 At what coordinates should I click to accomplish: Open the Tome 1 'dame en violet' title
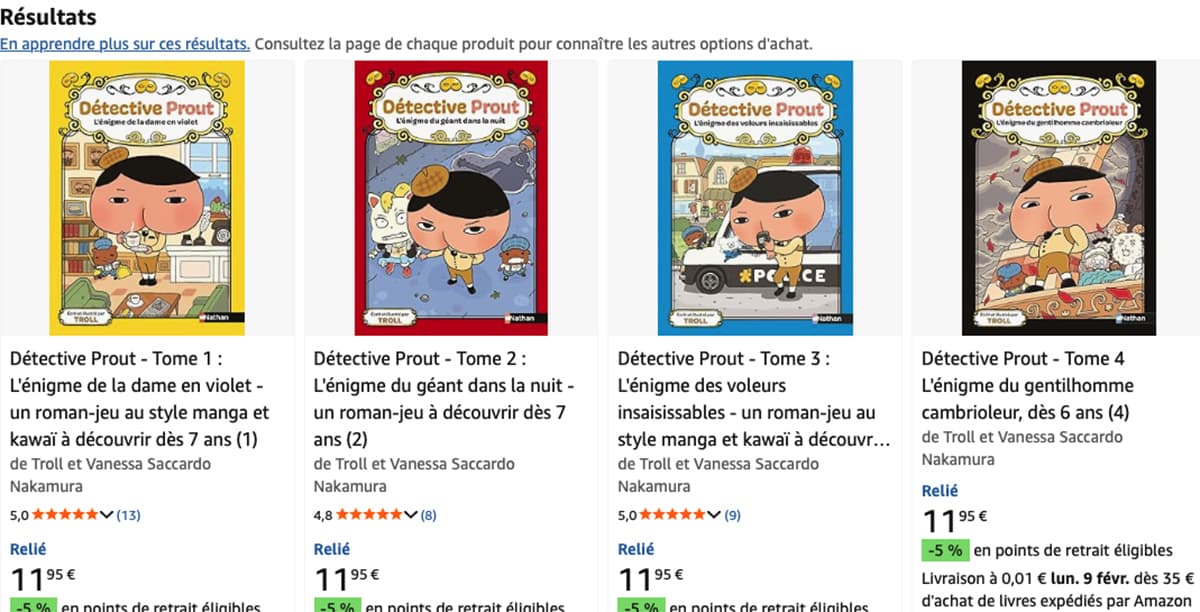(x=140, y=398)
